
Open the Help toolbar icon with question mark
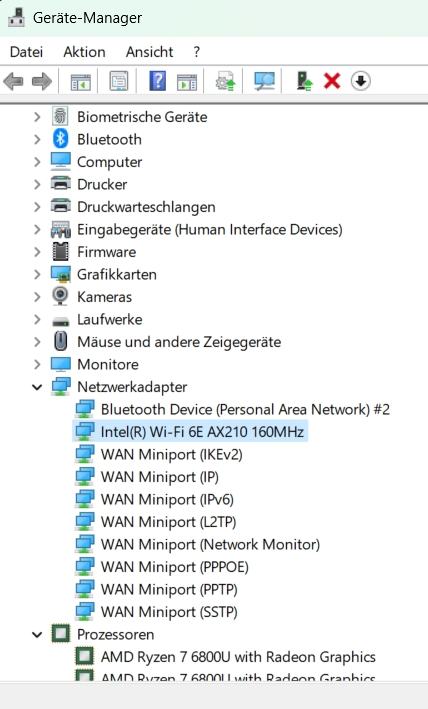pos(157,82)
